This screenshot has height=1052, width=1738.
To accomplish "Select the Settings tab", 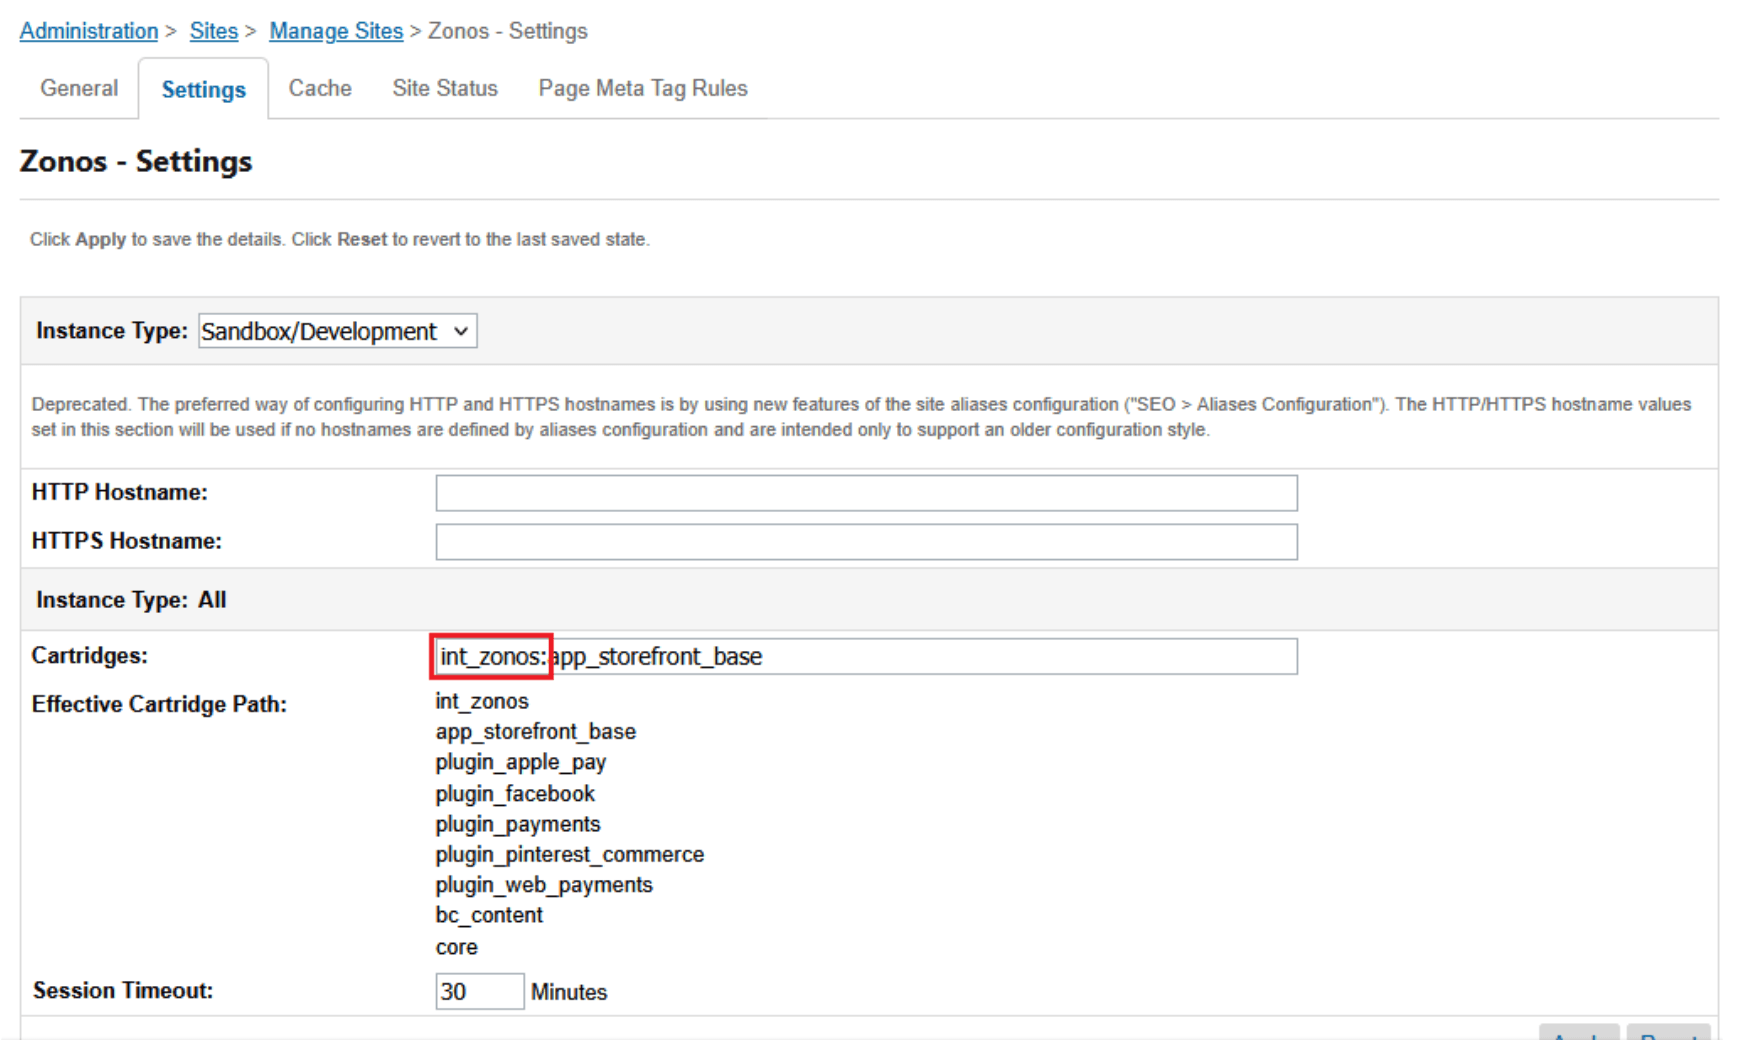I will pos(203,89).
